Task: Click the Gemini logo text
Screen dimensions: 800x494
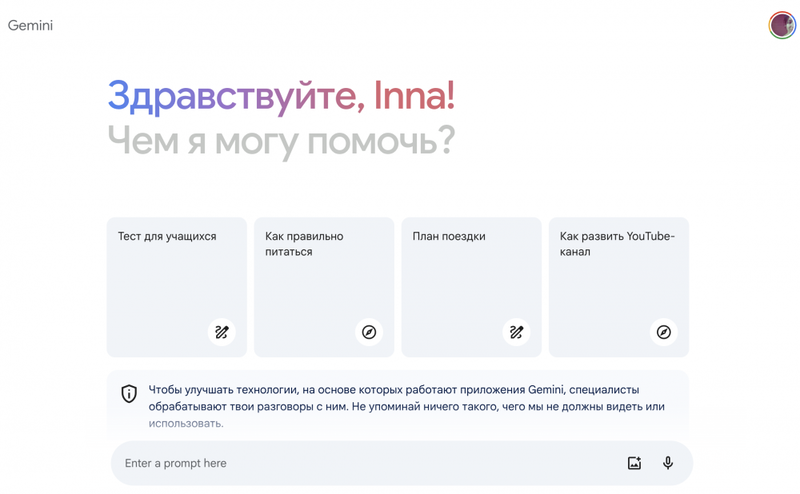Action: point(30,26)
